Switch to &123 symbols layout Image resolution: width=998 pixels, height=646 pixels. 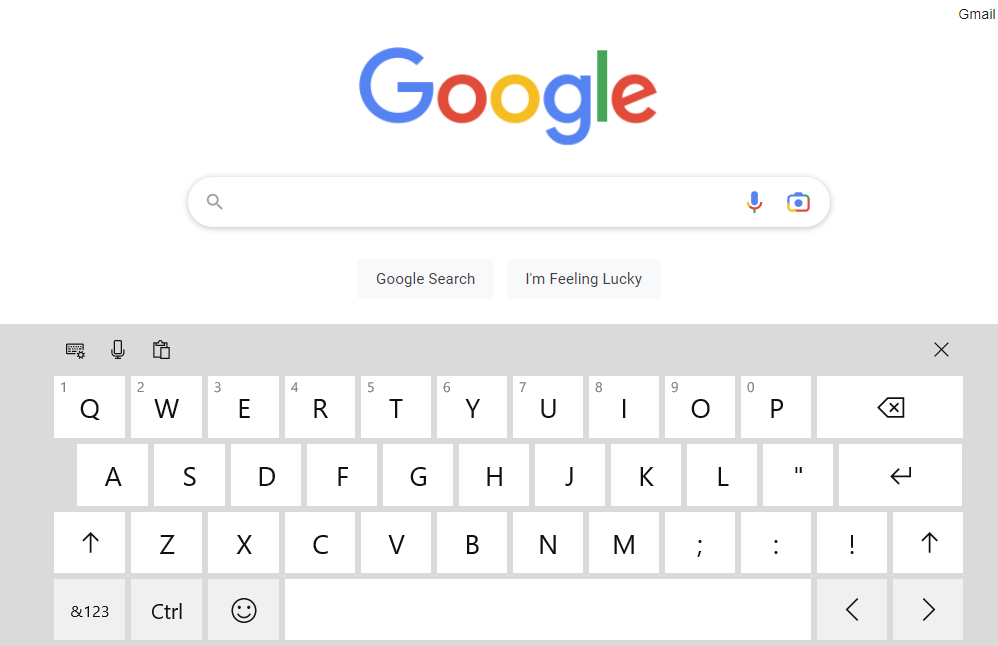(90, 610)
